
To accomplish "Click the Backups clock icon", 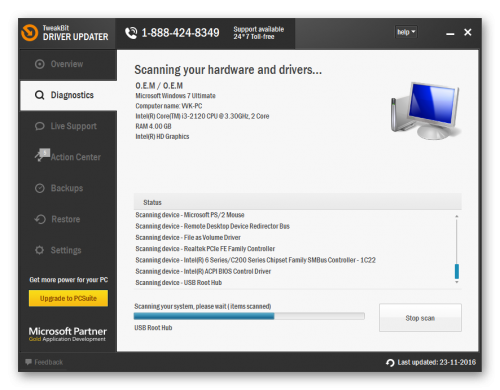I will 40,188.
